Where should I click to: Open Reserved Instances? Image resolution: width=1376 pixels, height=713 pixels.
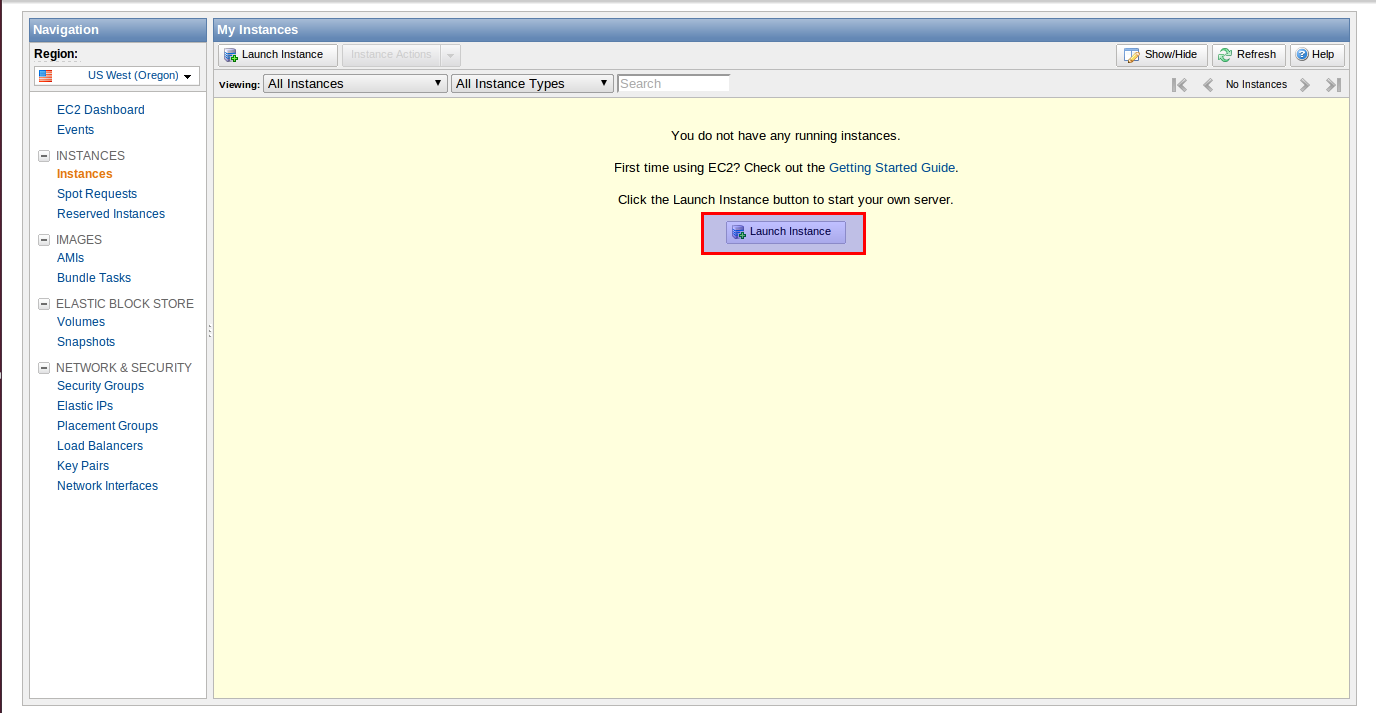pyautogui.click(x=111, y=214)
